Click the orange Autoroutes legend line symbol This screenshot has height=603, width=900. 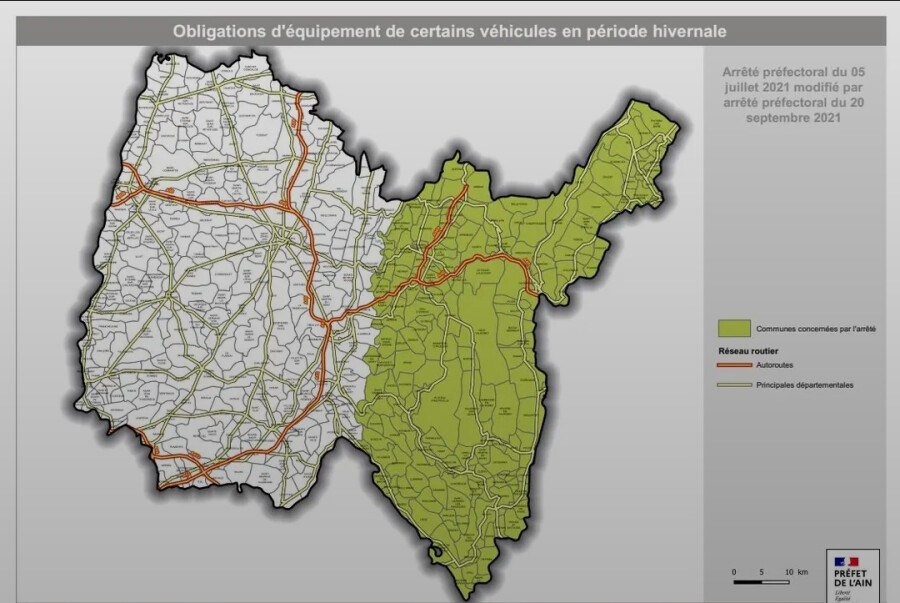click(735, 366)
